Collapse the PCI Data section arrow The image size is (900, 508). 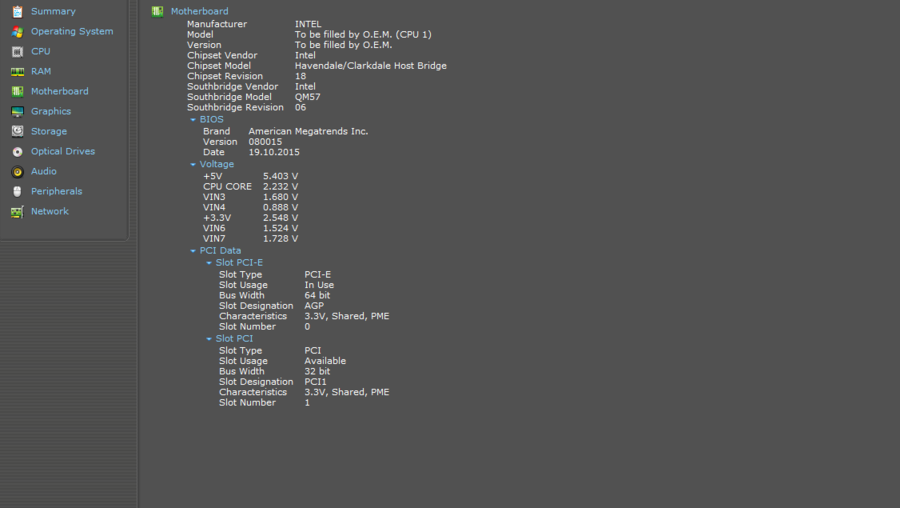(x=193, y=251)
